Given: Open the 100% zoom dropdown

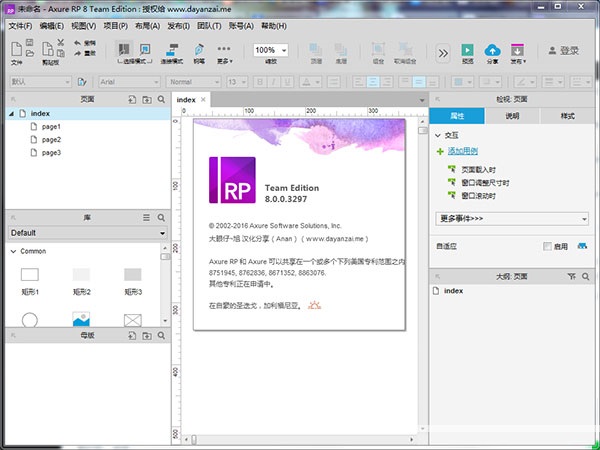Looking at the screenshot, I should (x=284, y=50).
